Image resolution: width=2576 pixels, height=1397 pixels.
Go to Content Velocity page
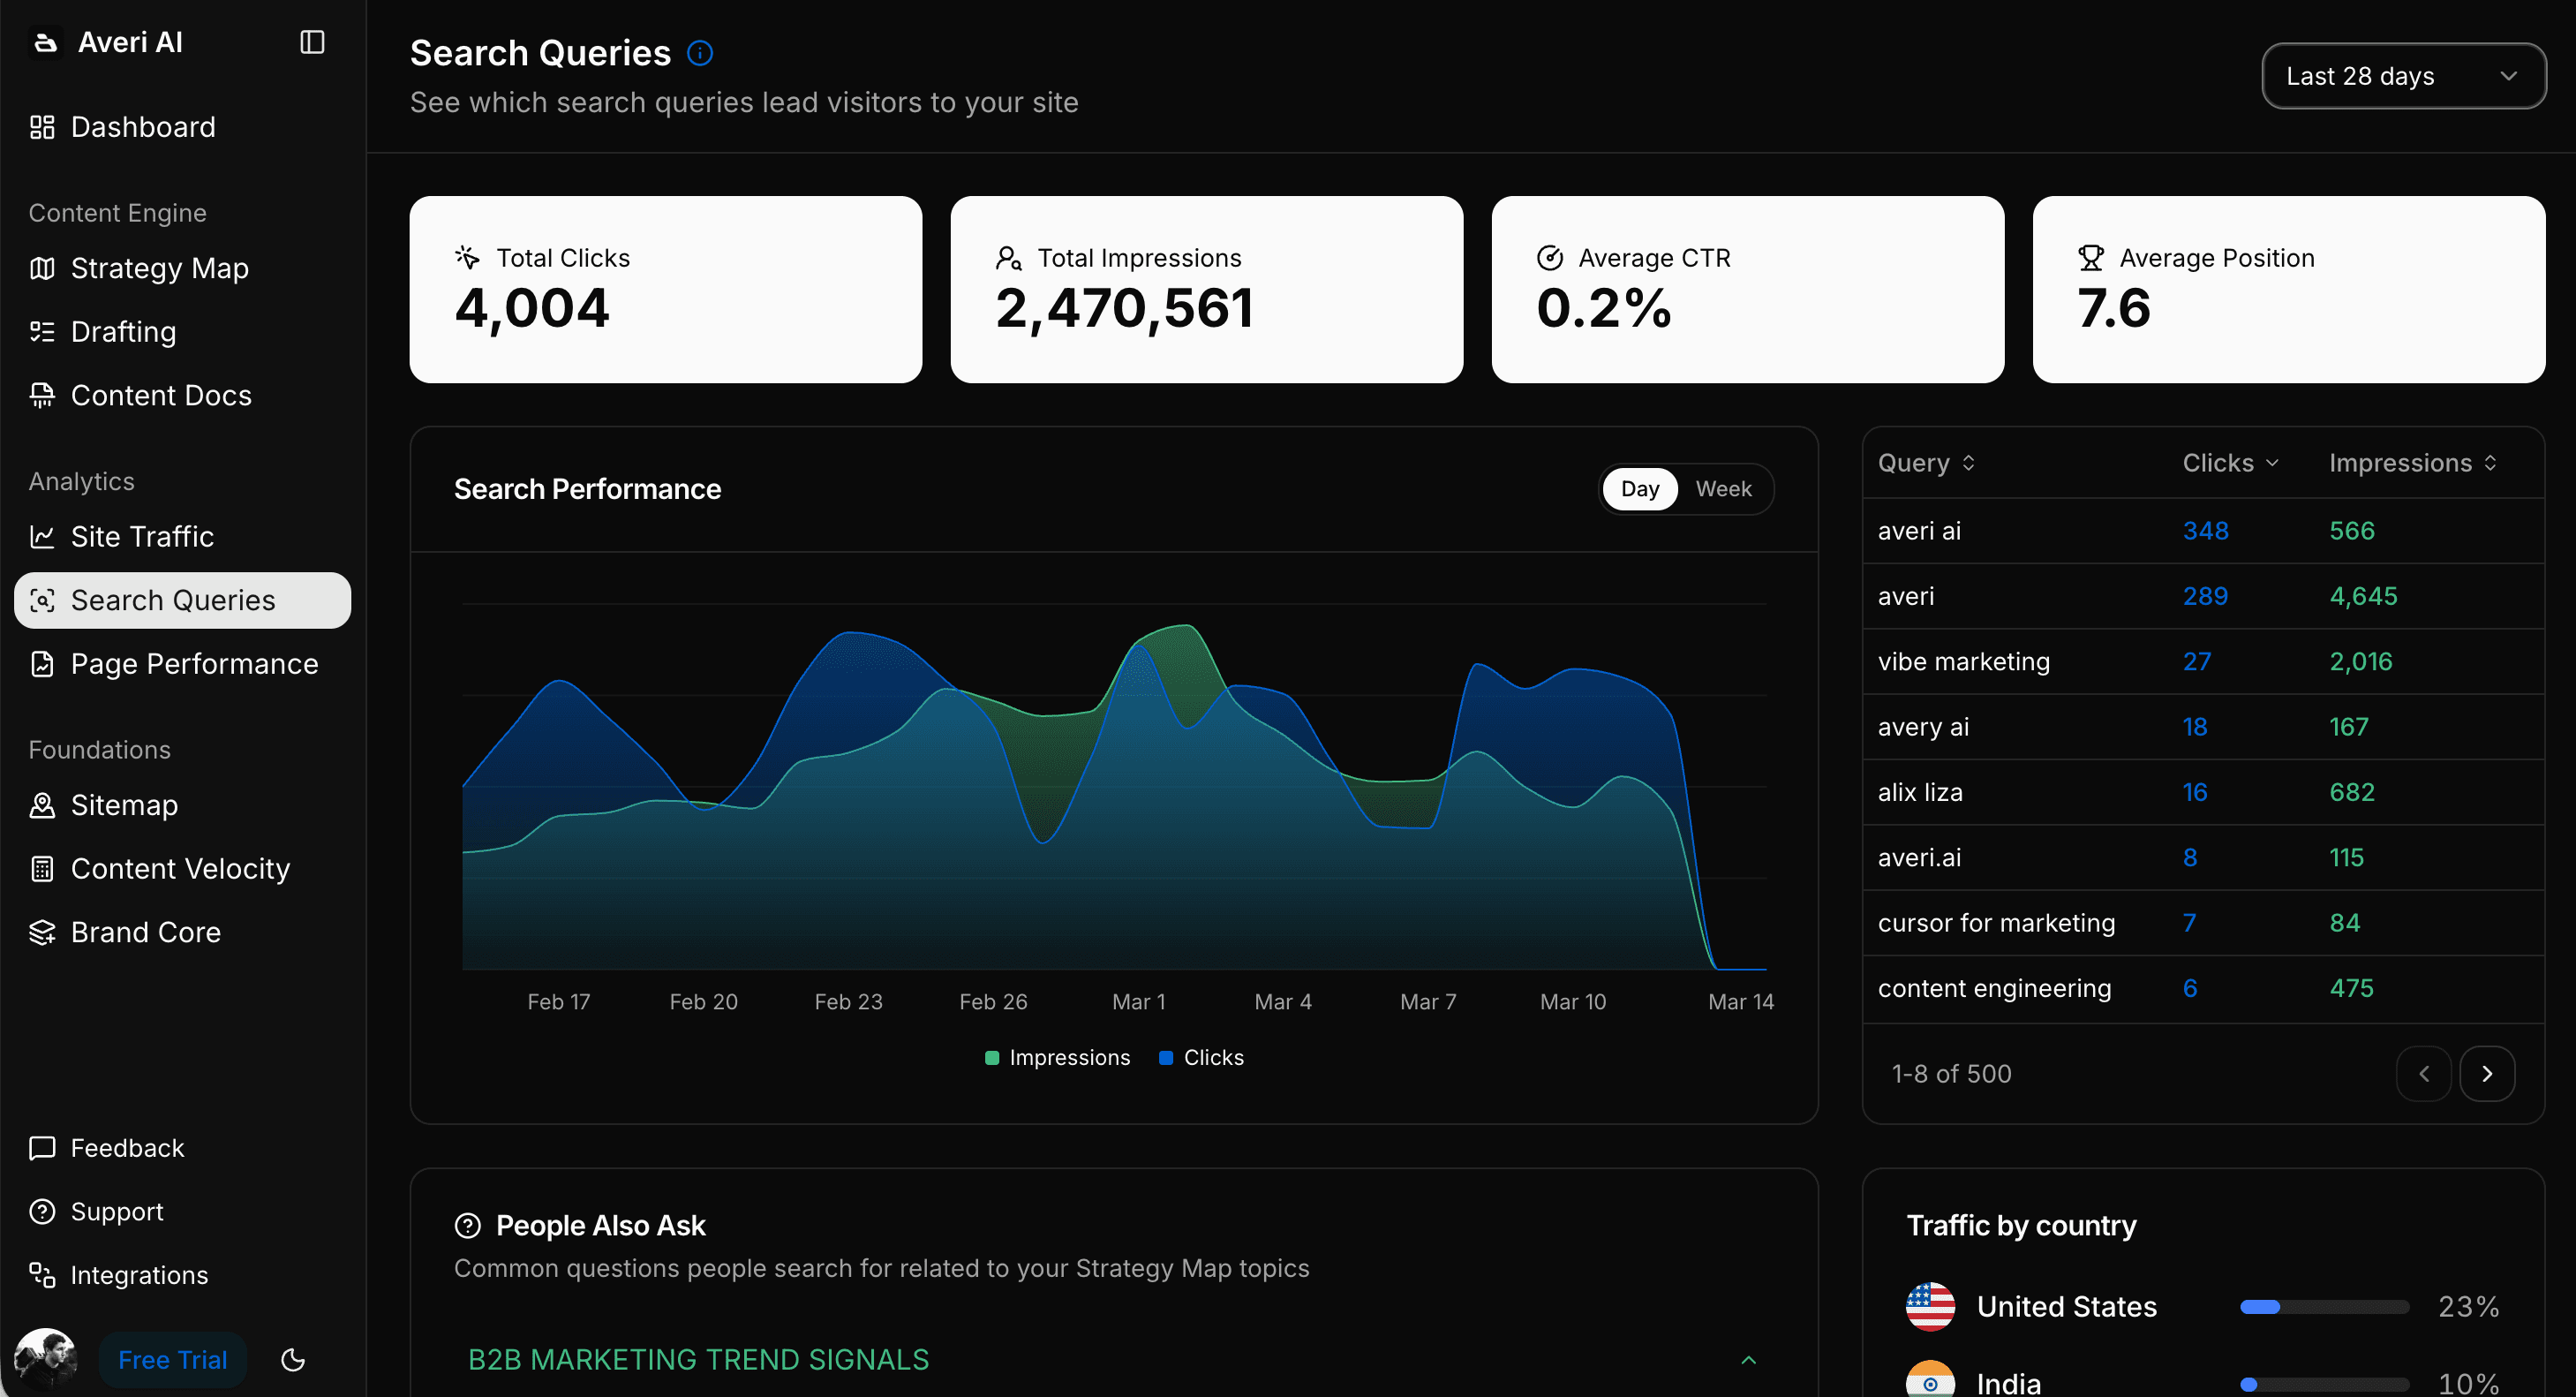[180, 869]
